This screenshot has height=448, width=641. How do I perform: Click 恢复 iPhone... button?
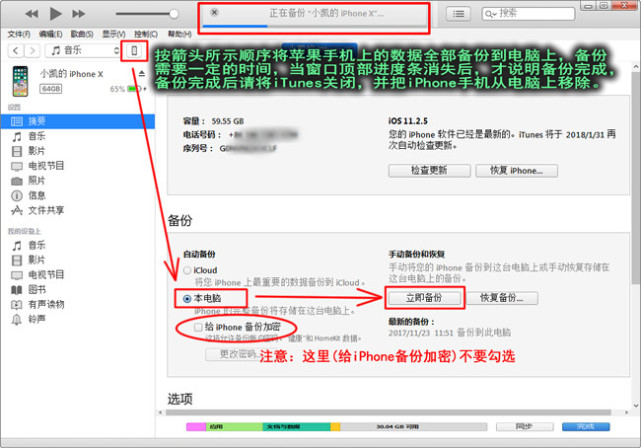coord(516,170)
